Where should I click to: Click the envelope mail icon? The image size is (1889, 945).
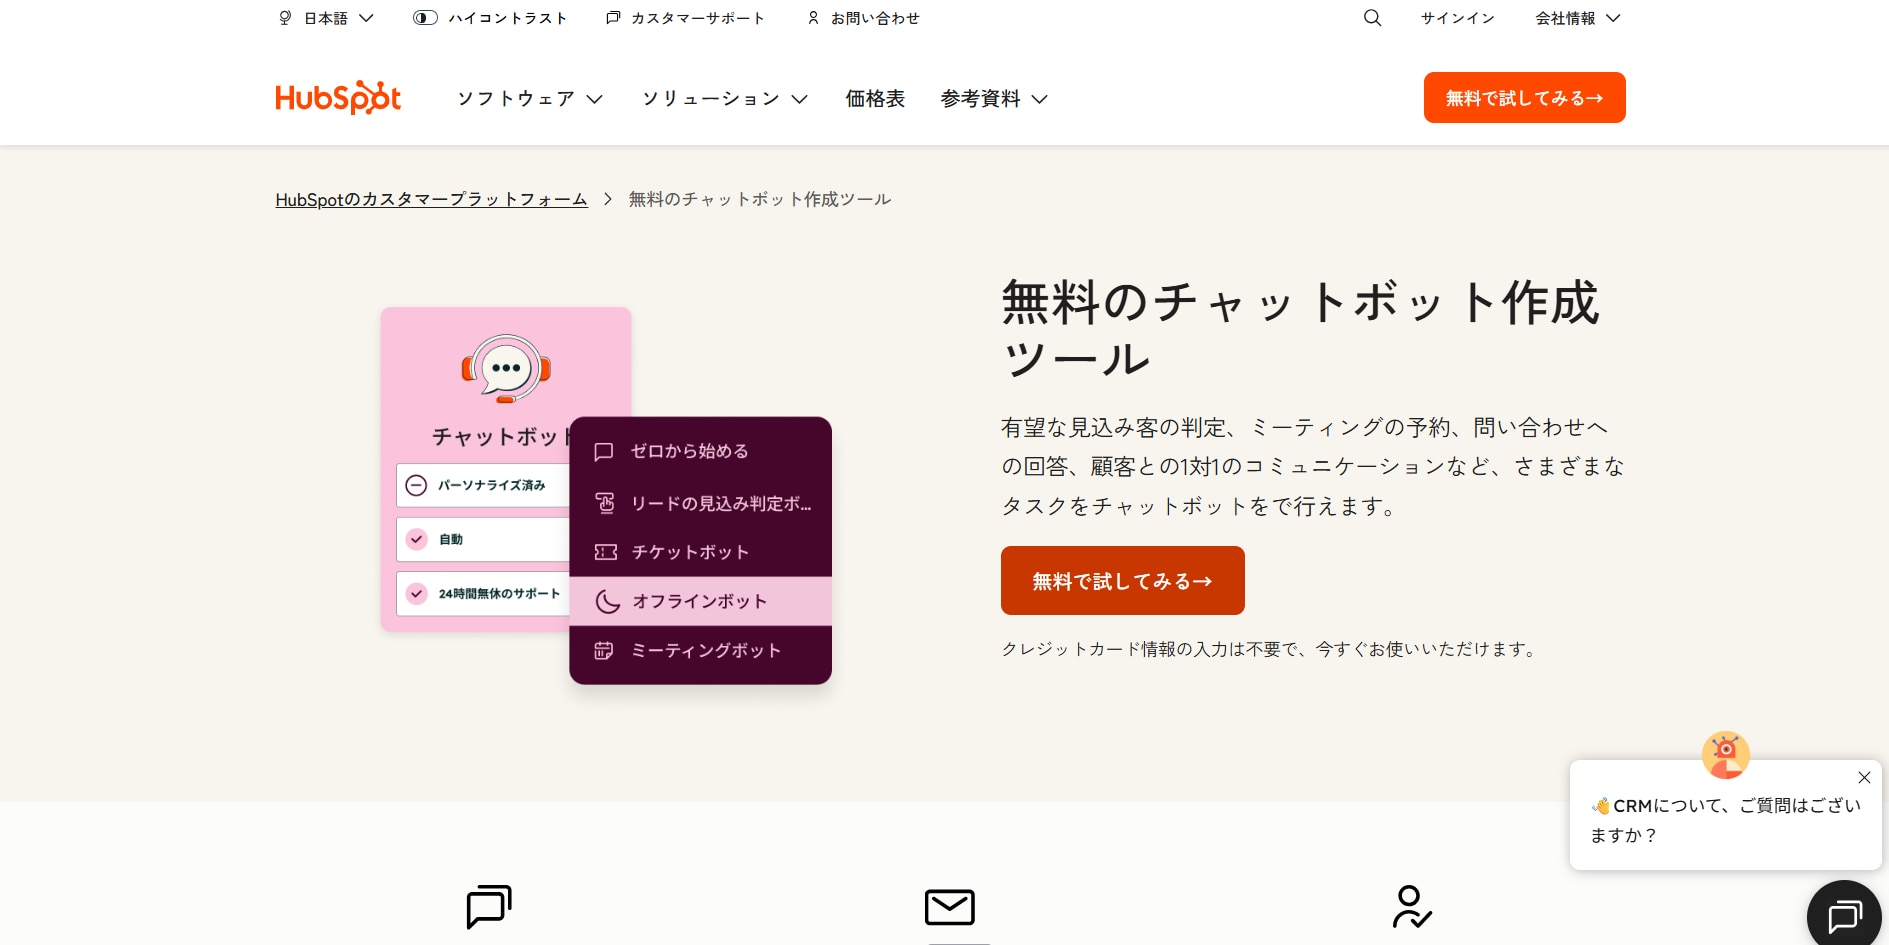point(949,907)
